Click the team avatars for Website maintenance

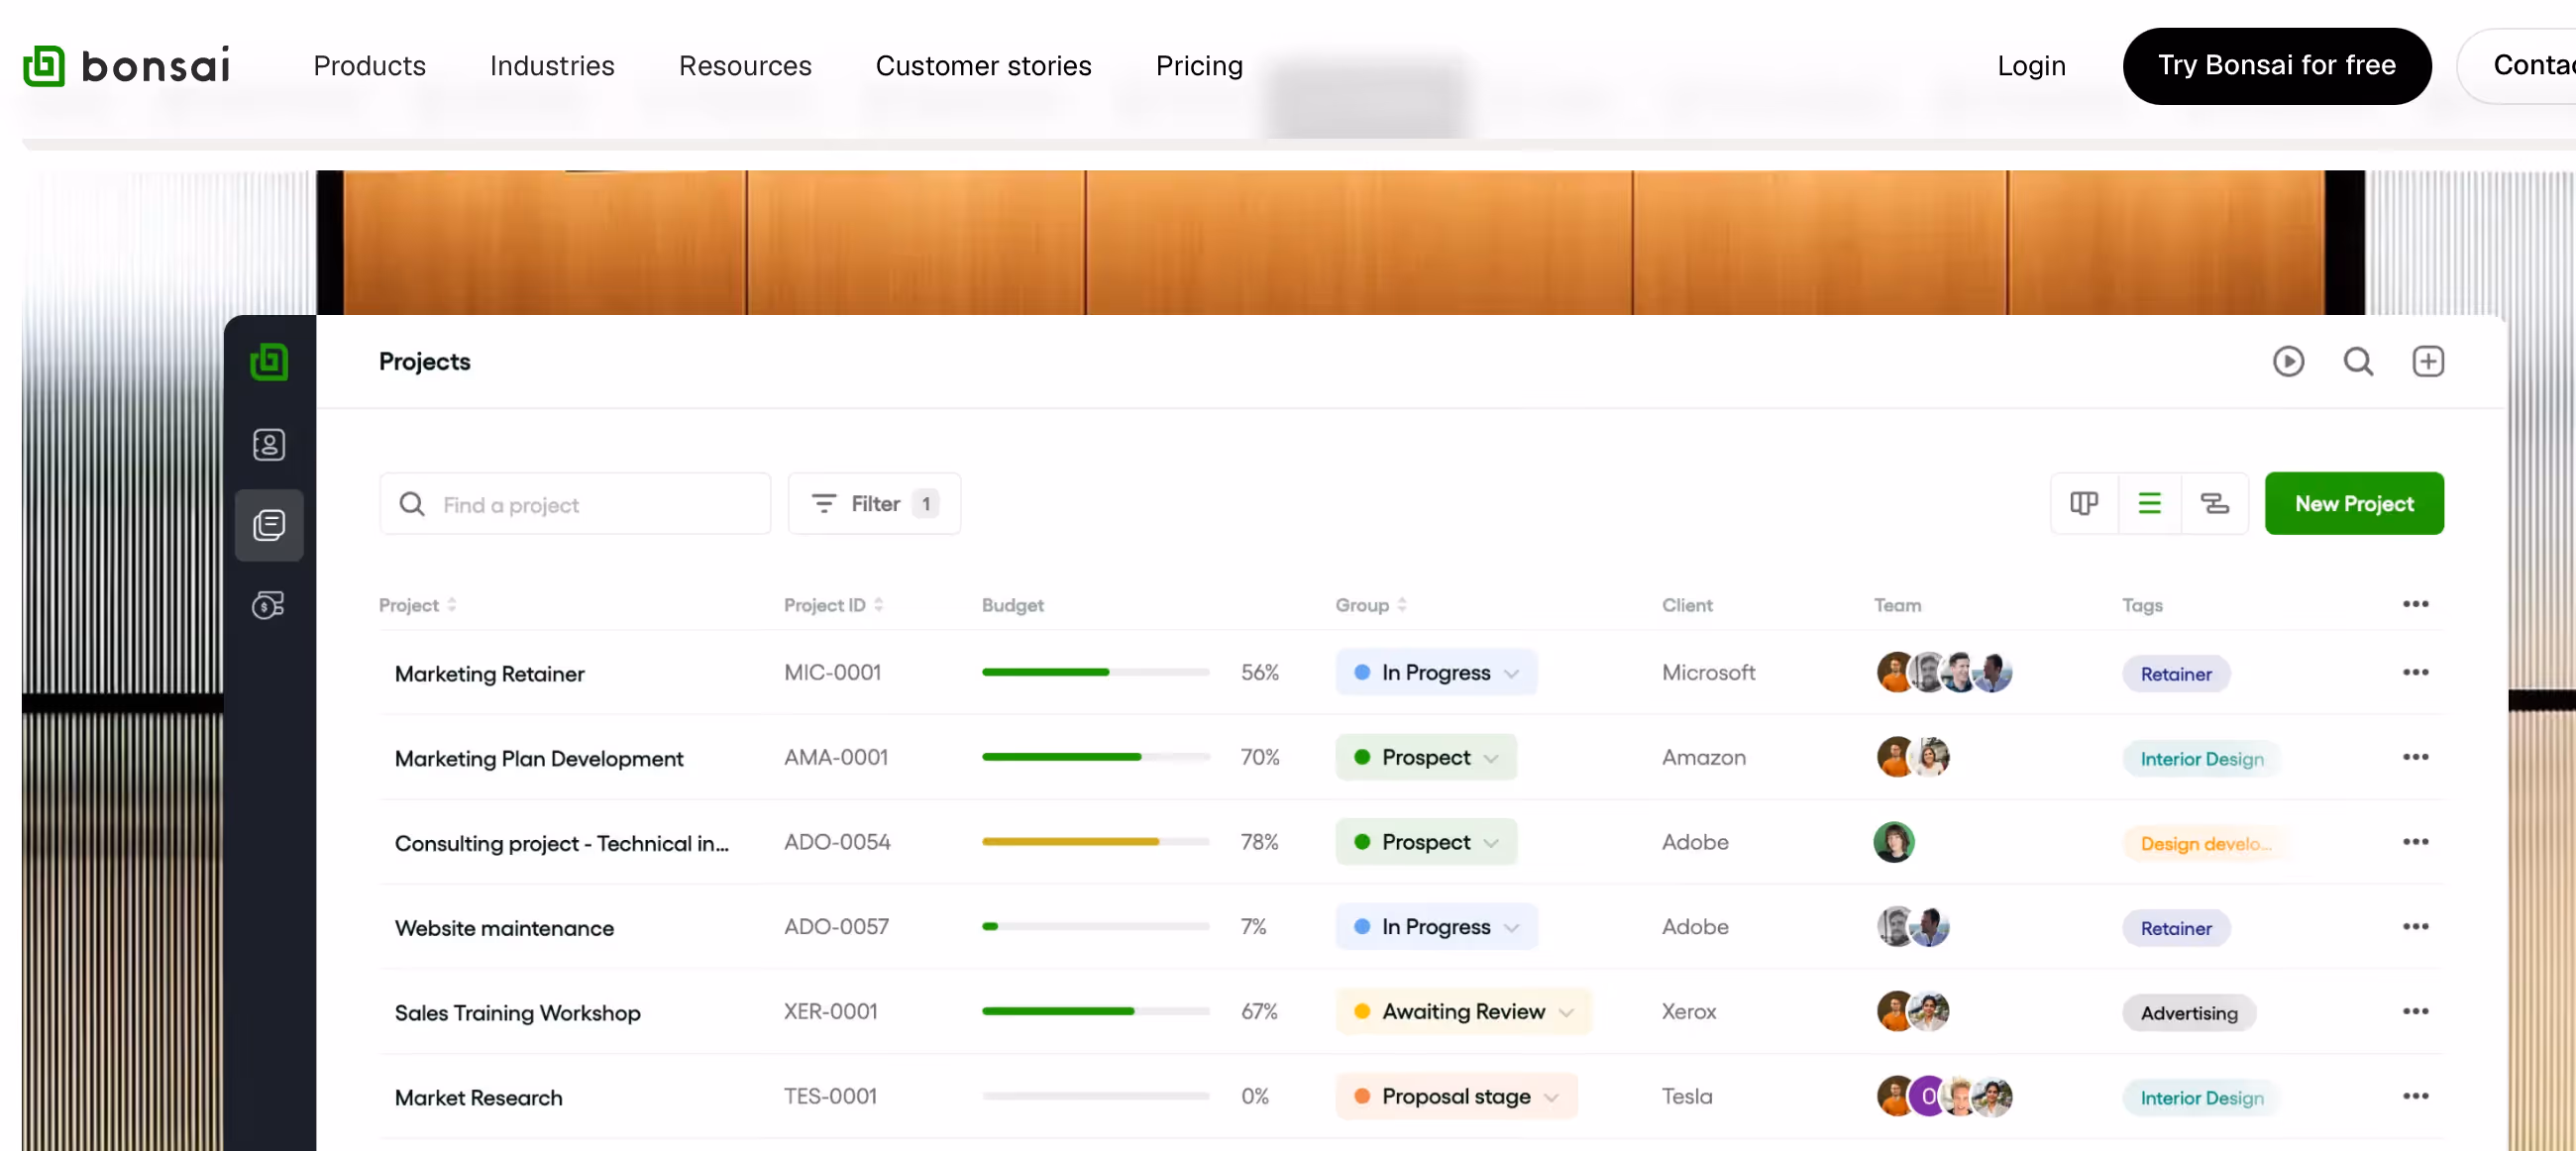(x=1913, y=927)
